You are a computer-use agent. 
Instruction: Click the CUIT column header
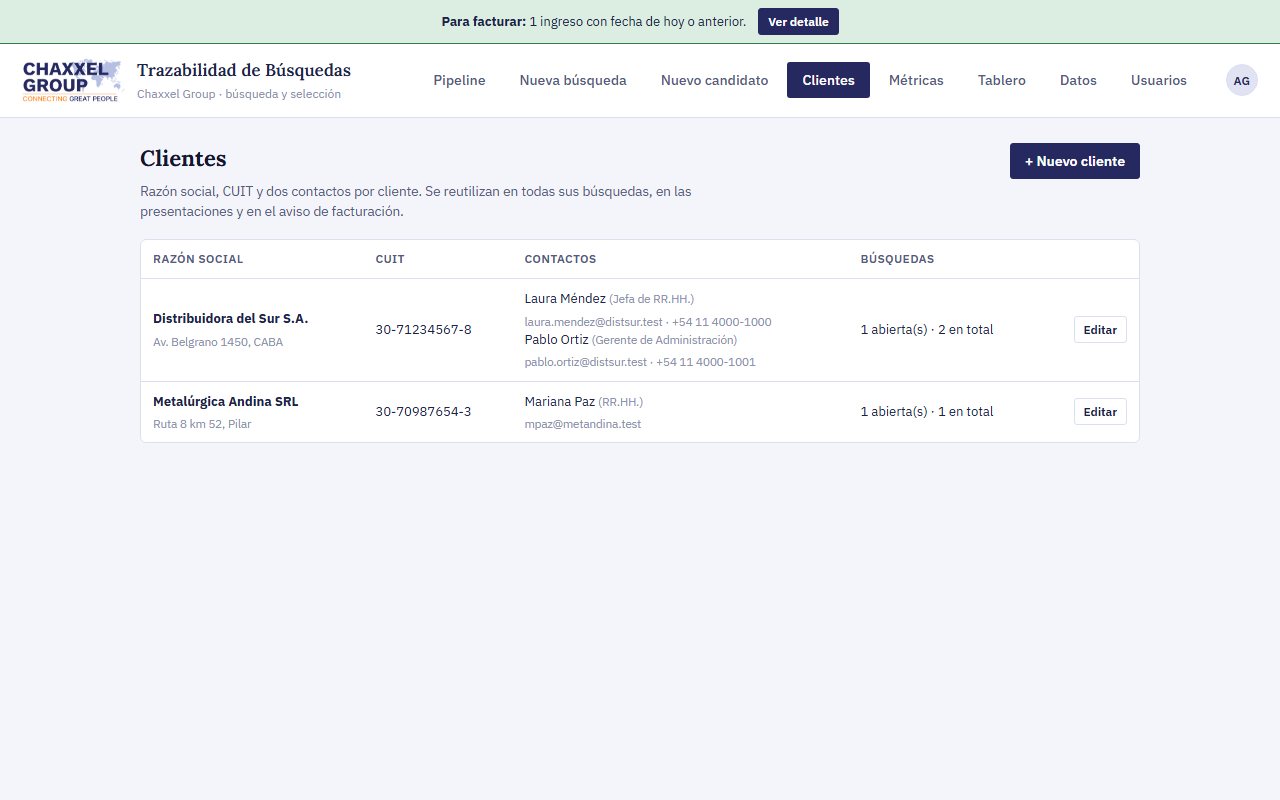[x=390, y=259]
